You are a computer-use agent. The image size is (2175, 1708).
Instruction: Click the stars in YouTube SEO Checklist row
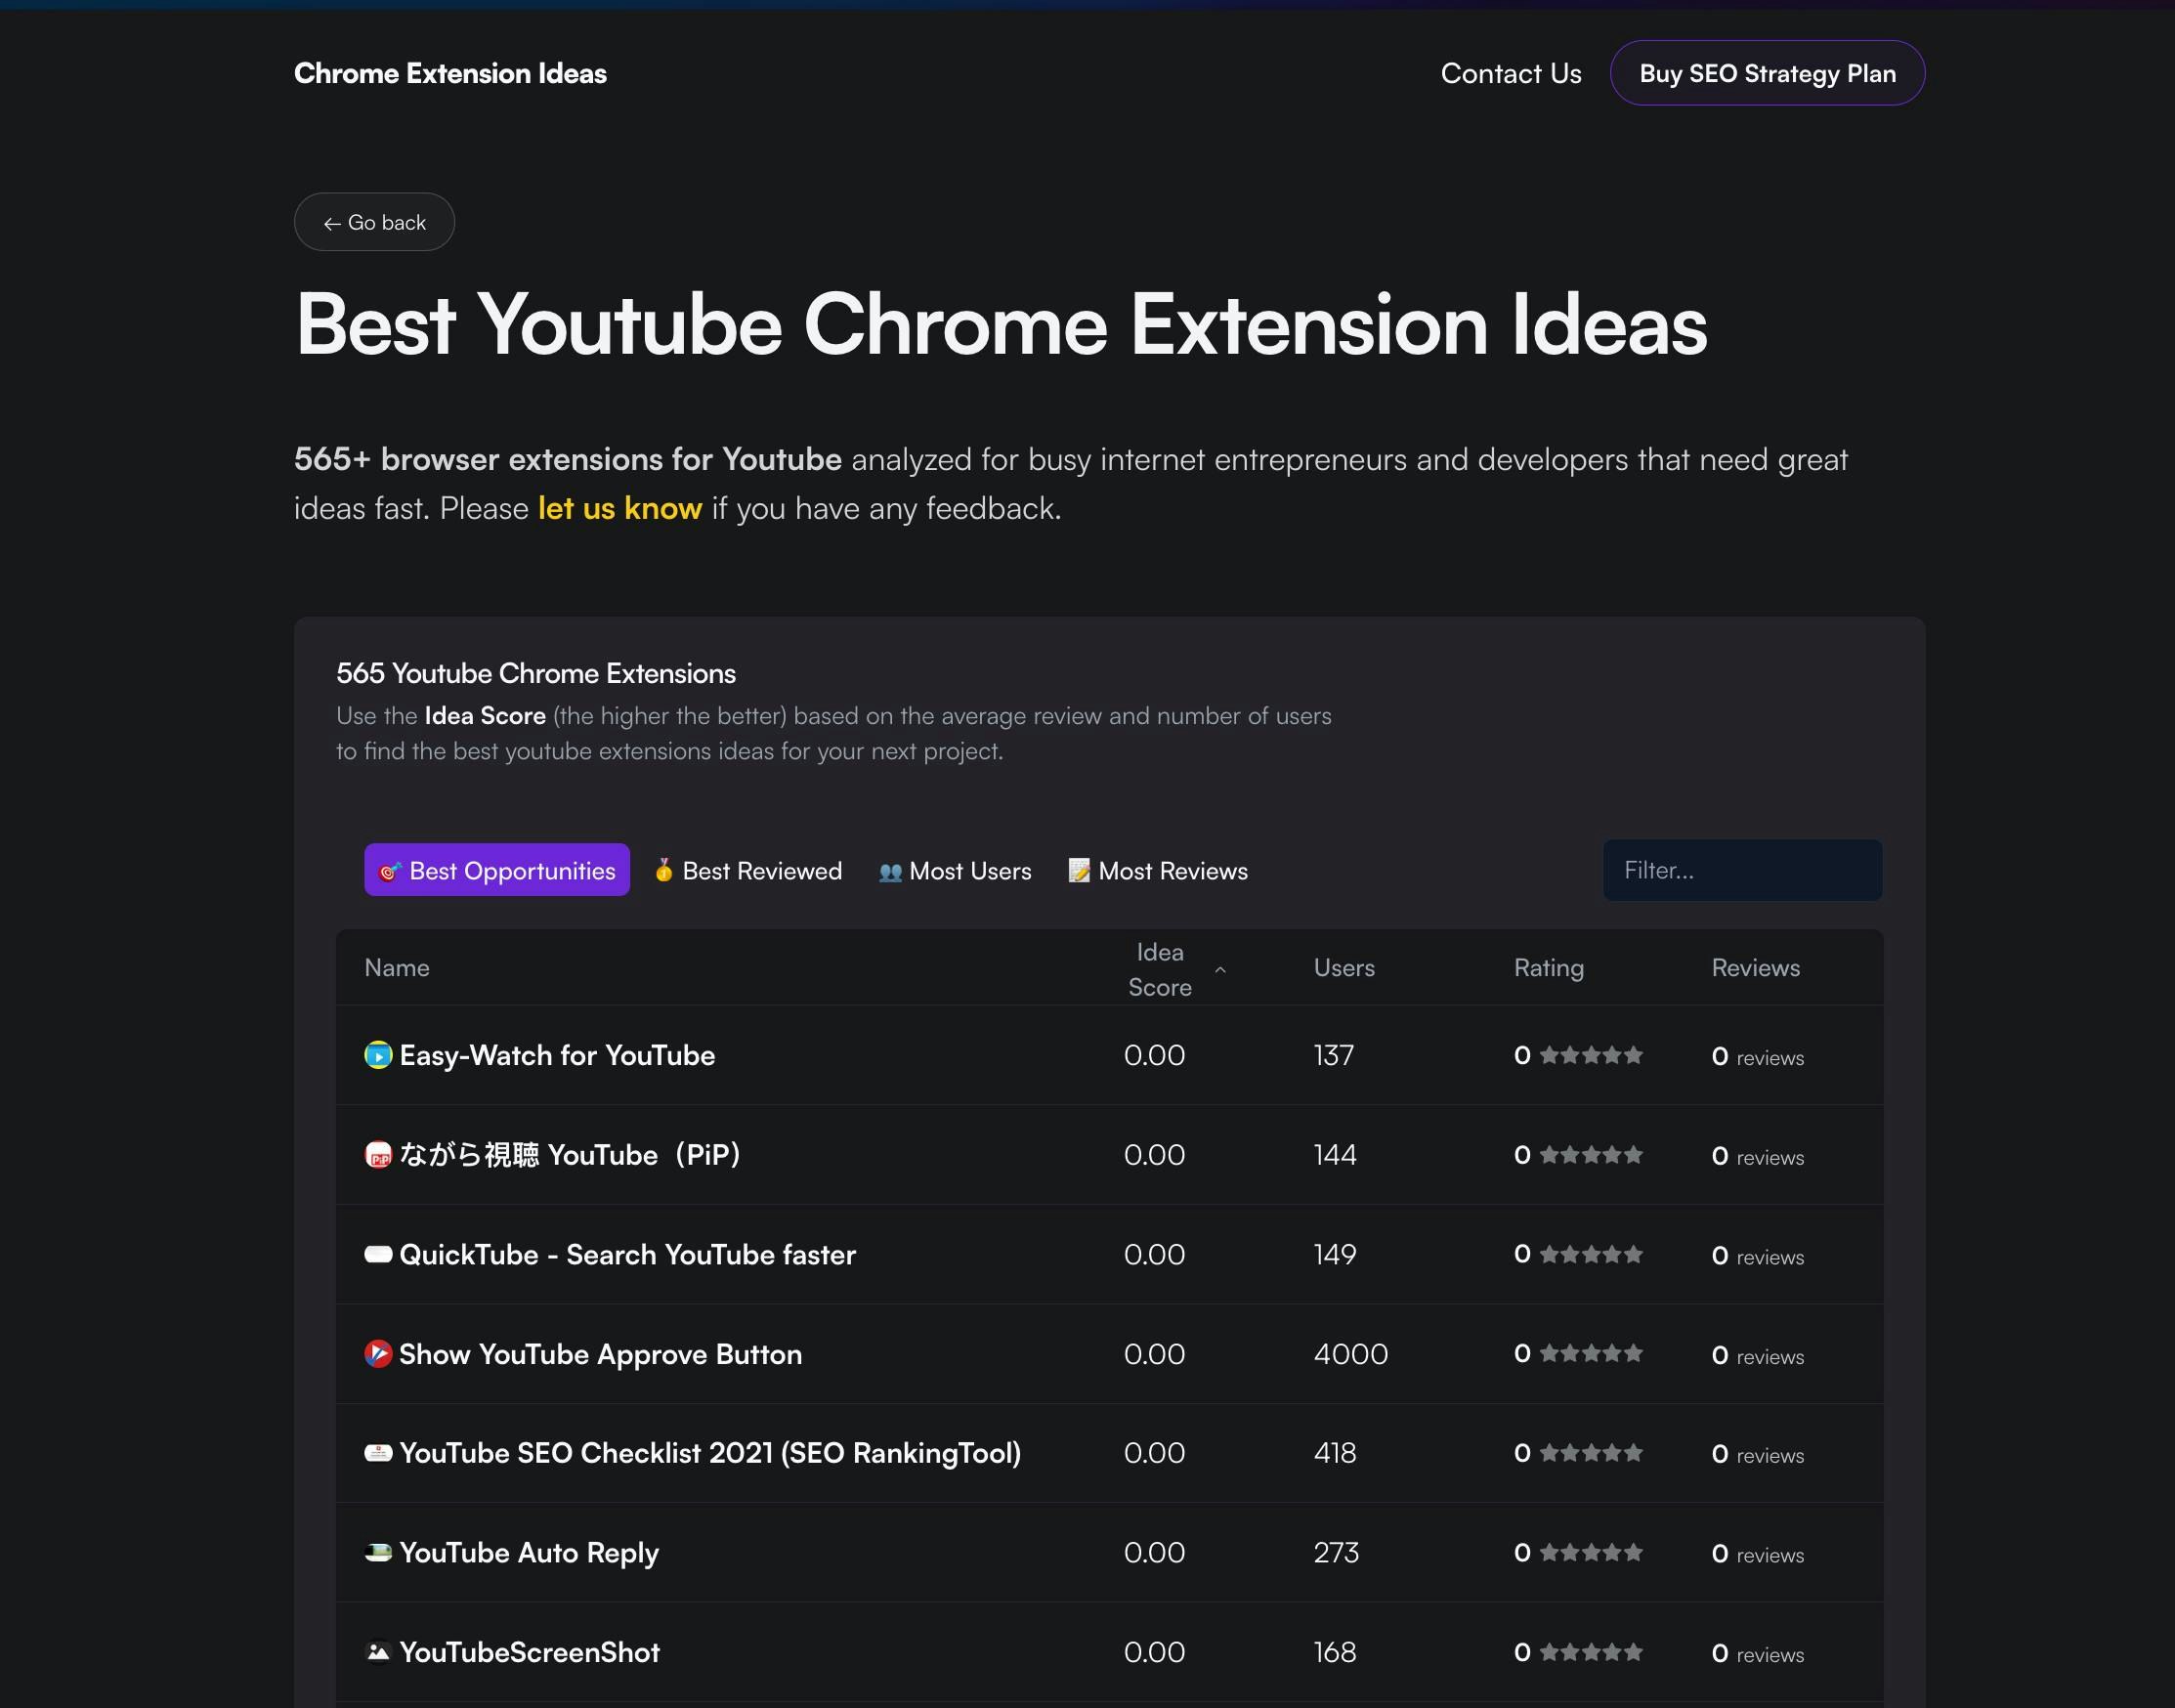click(x=1591, y=1453)
